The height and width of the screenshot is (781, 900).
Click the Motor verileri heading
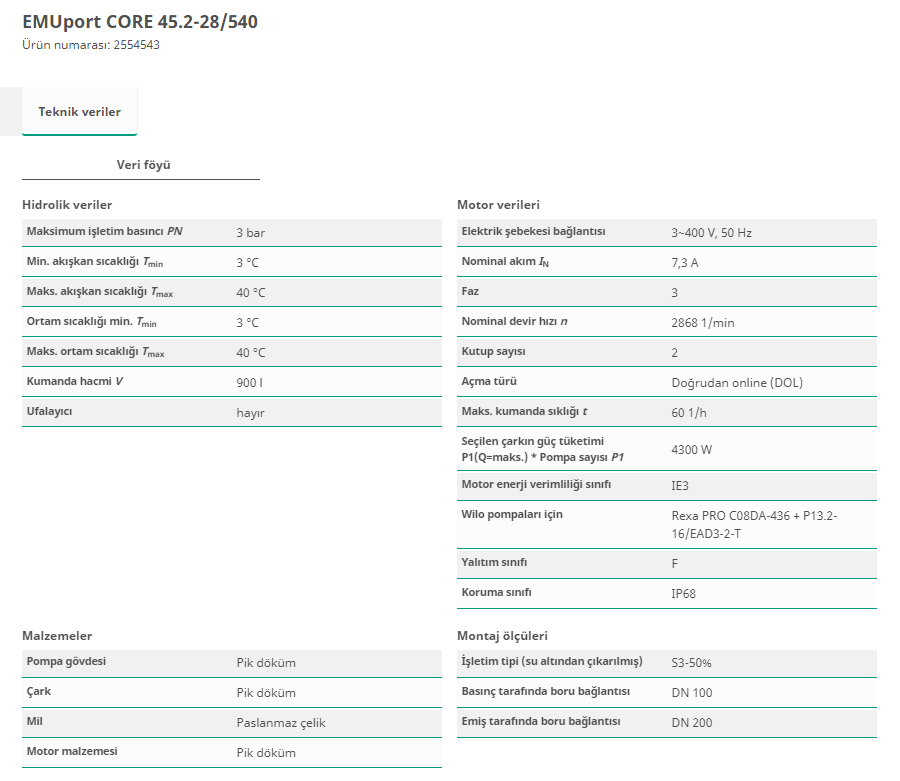click(x=498, y=205)
